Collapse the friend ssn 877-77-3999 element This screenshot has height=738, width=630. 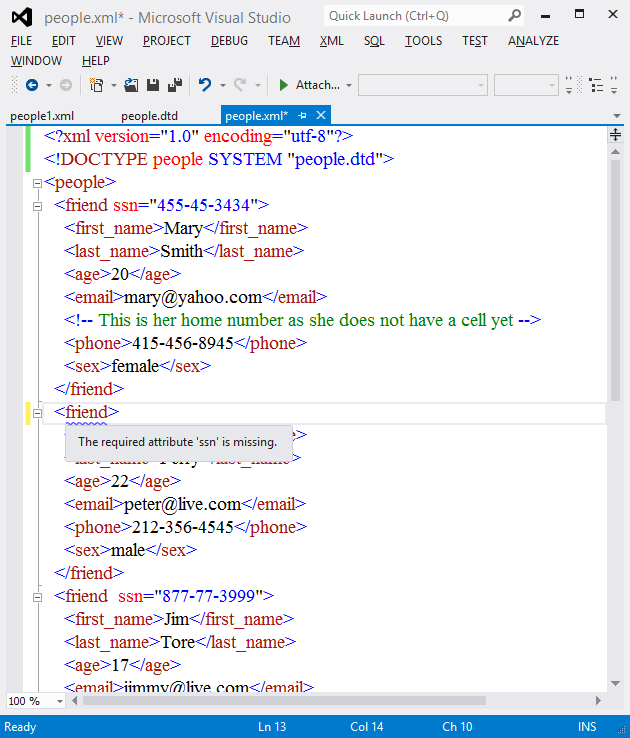click(x=38, y=597)
